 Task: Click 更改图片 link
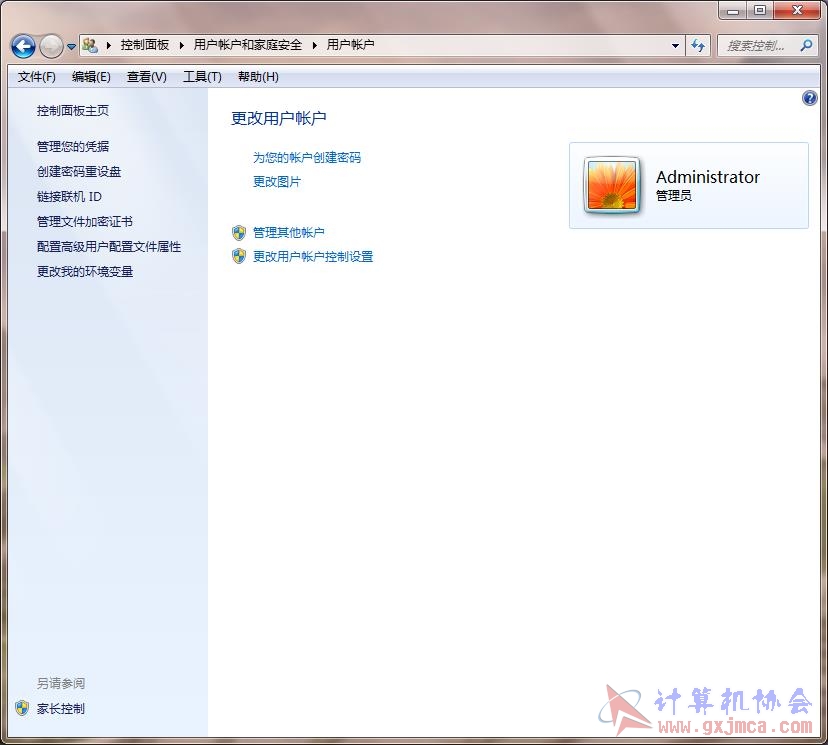tap(277, 181)
